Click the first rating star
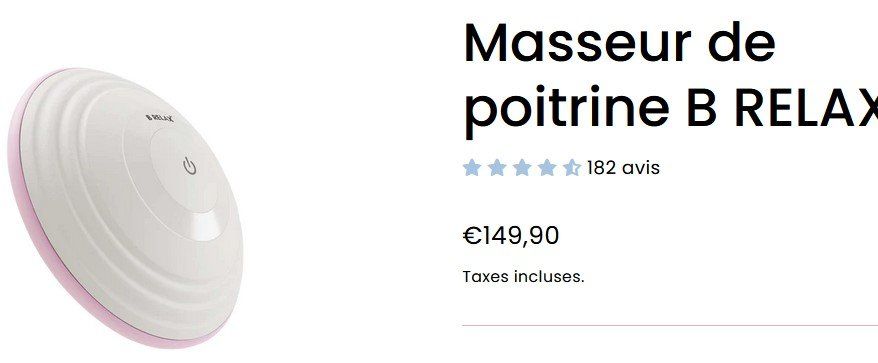Screen dimensions: 878x363 coord(472,167)
